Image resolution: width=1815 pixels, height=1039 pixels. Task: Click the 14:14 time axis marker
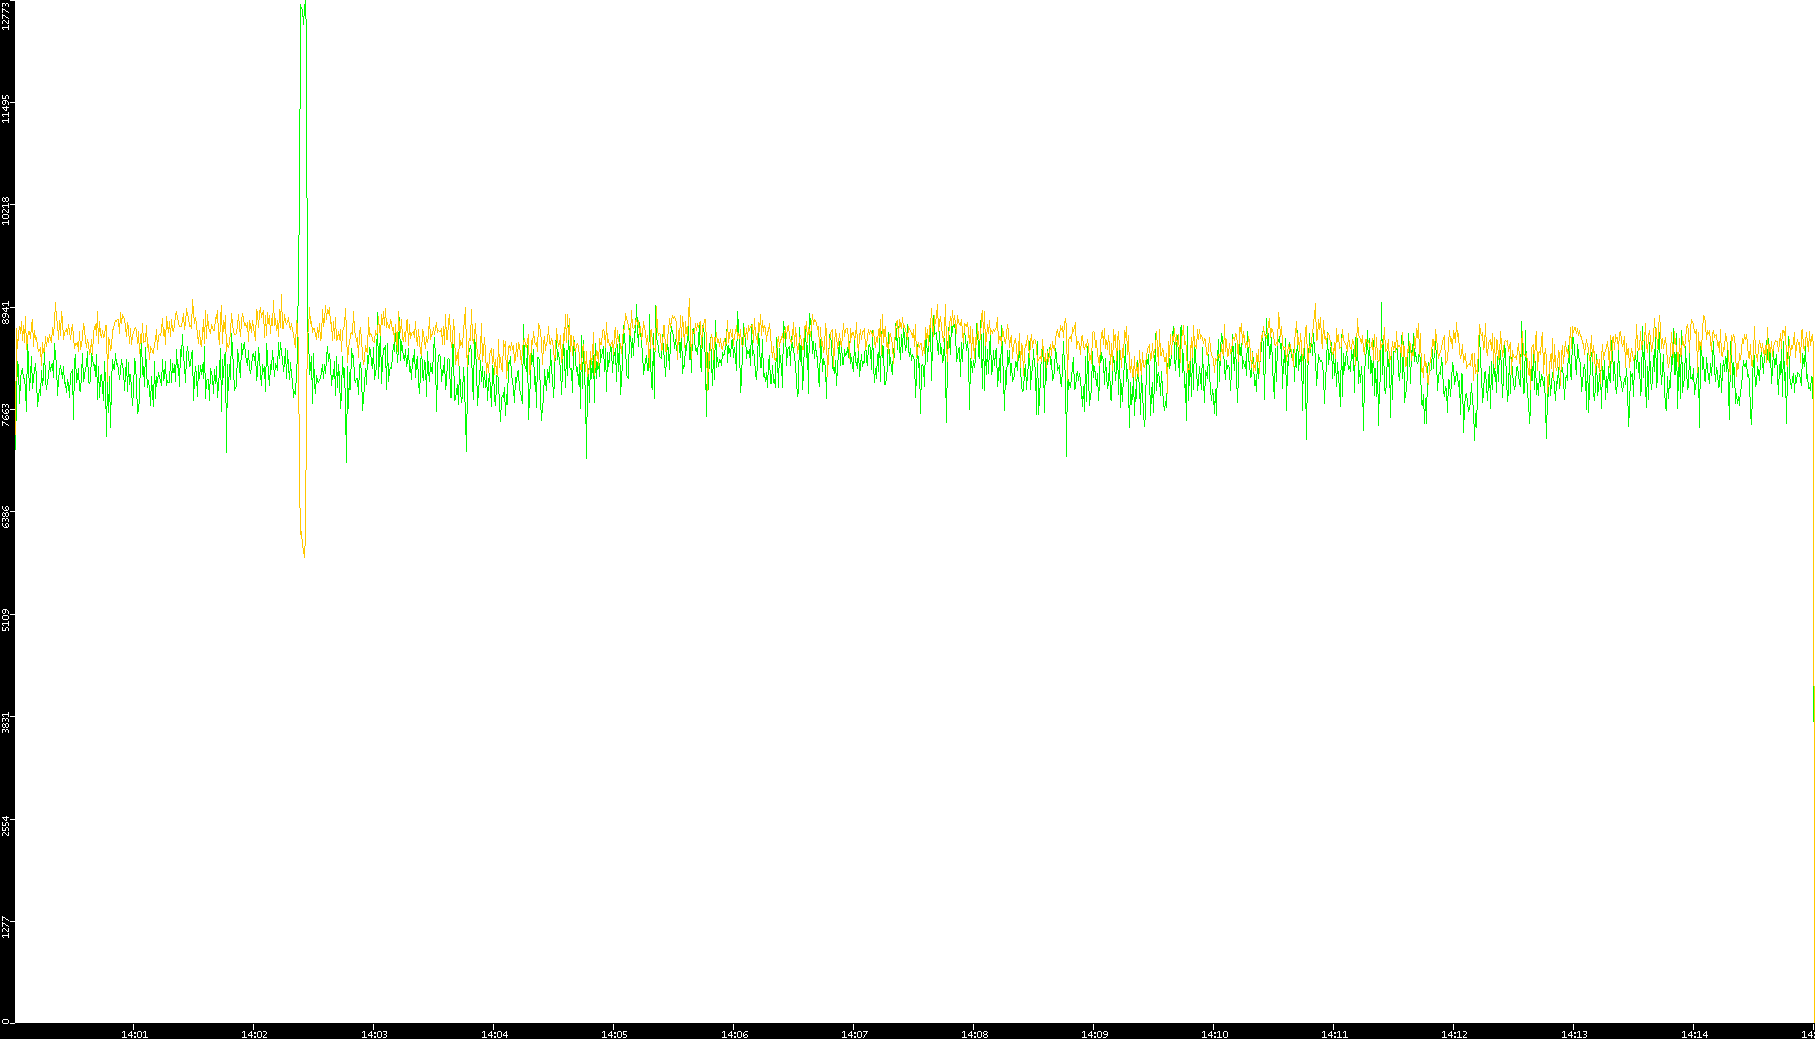click(1694, 1034)
